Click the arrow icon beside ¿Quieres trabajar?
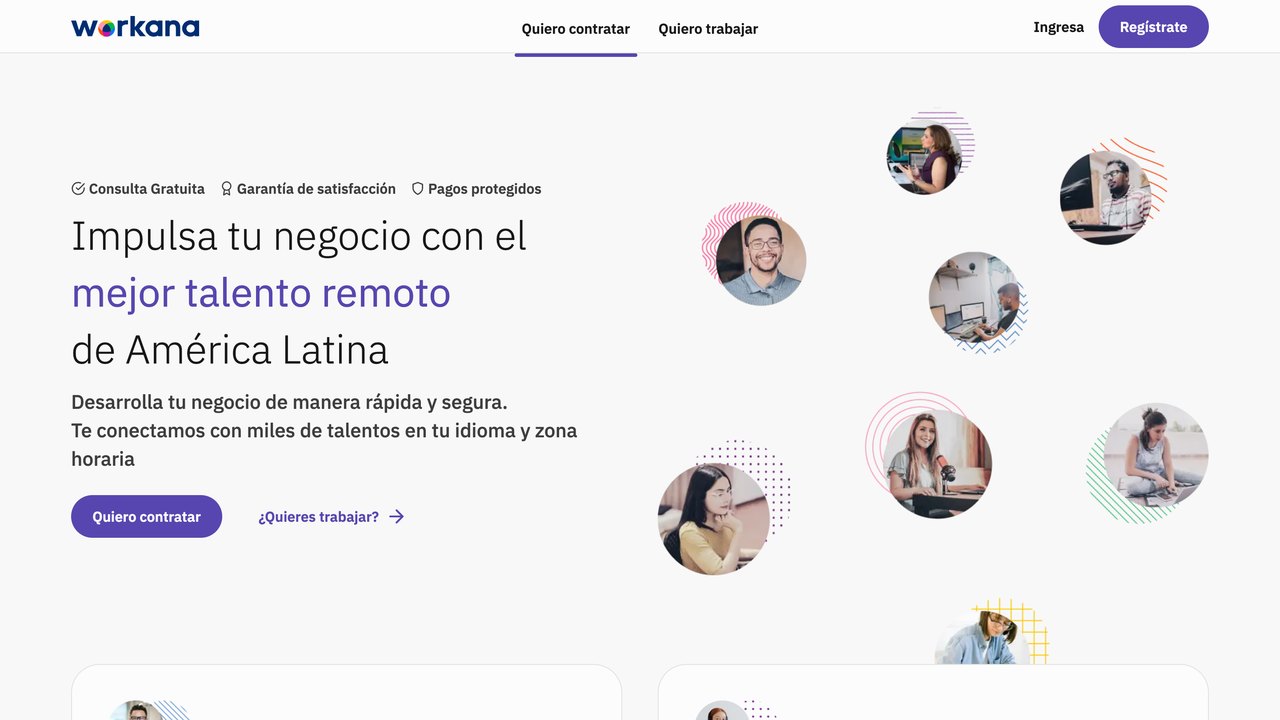This screenshot has height=720, width=1280. point(397,517)
